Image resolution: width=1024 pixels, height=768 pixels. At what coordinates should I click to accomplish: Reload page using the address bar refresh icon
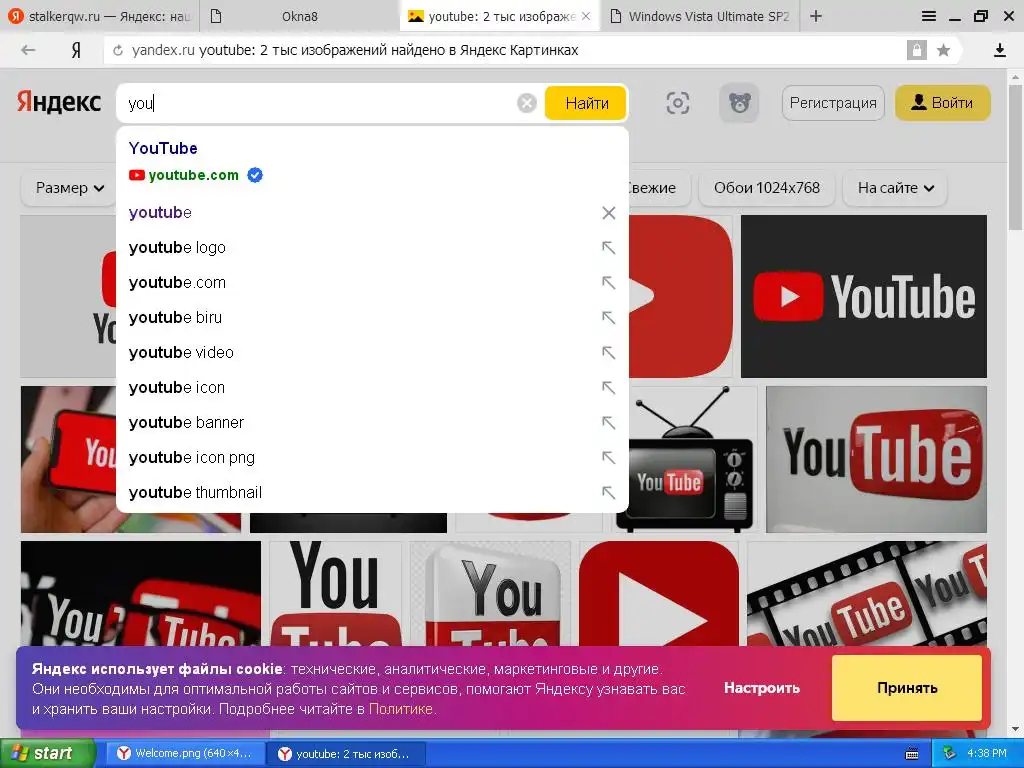tap(118, 50)
